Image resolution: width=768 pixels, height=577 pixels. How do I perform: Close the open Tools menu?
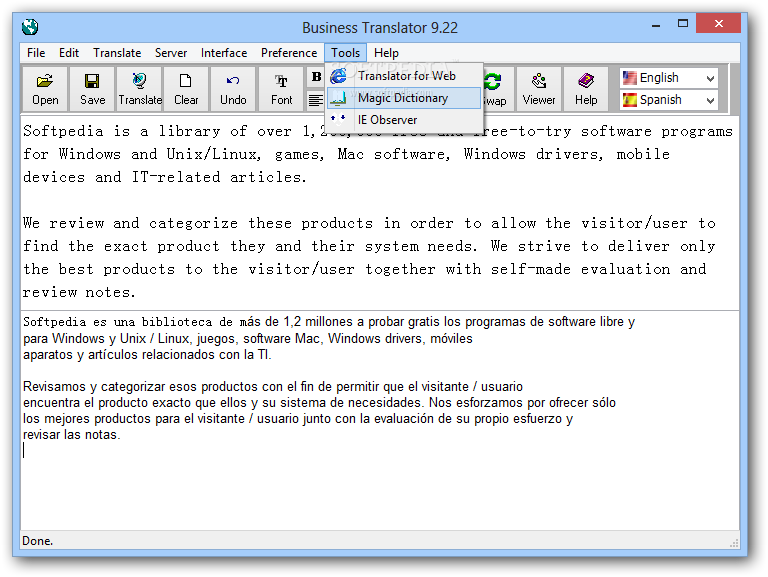point(345,53)
